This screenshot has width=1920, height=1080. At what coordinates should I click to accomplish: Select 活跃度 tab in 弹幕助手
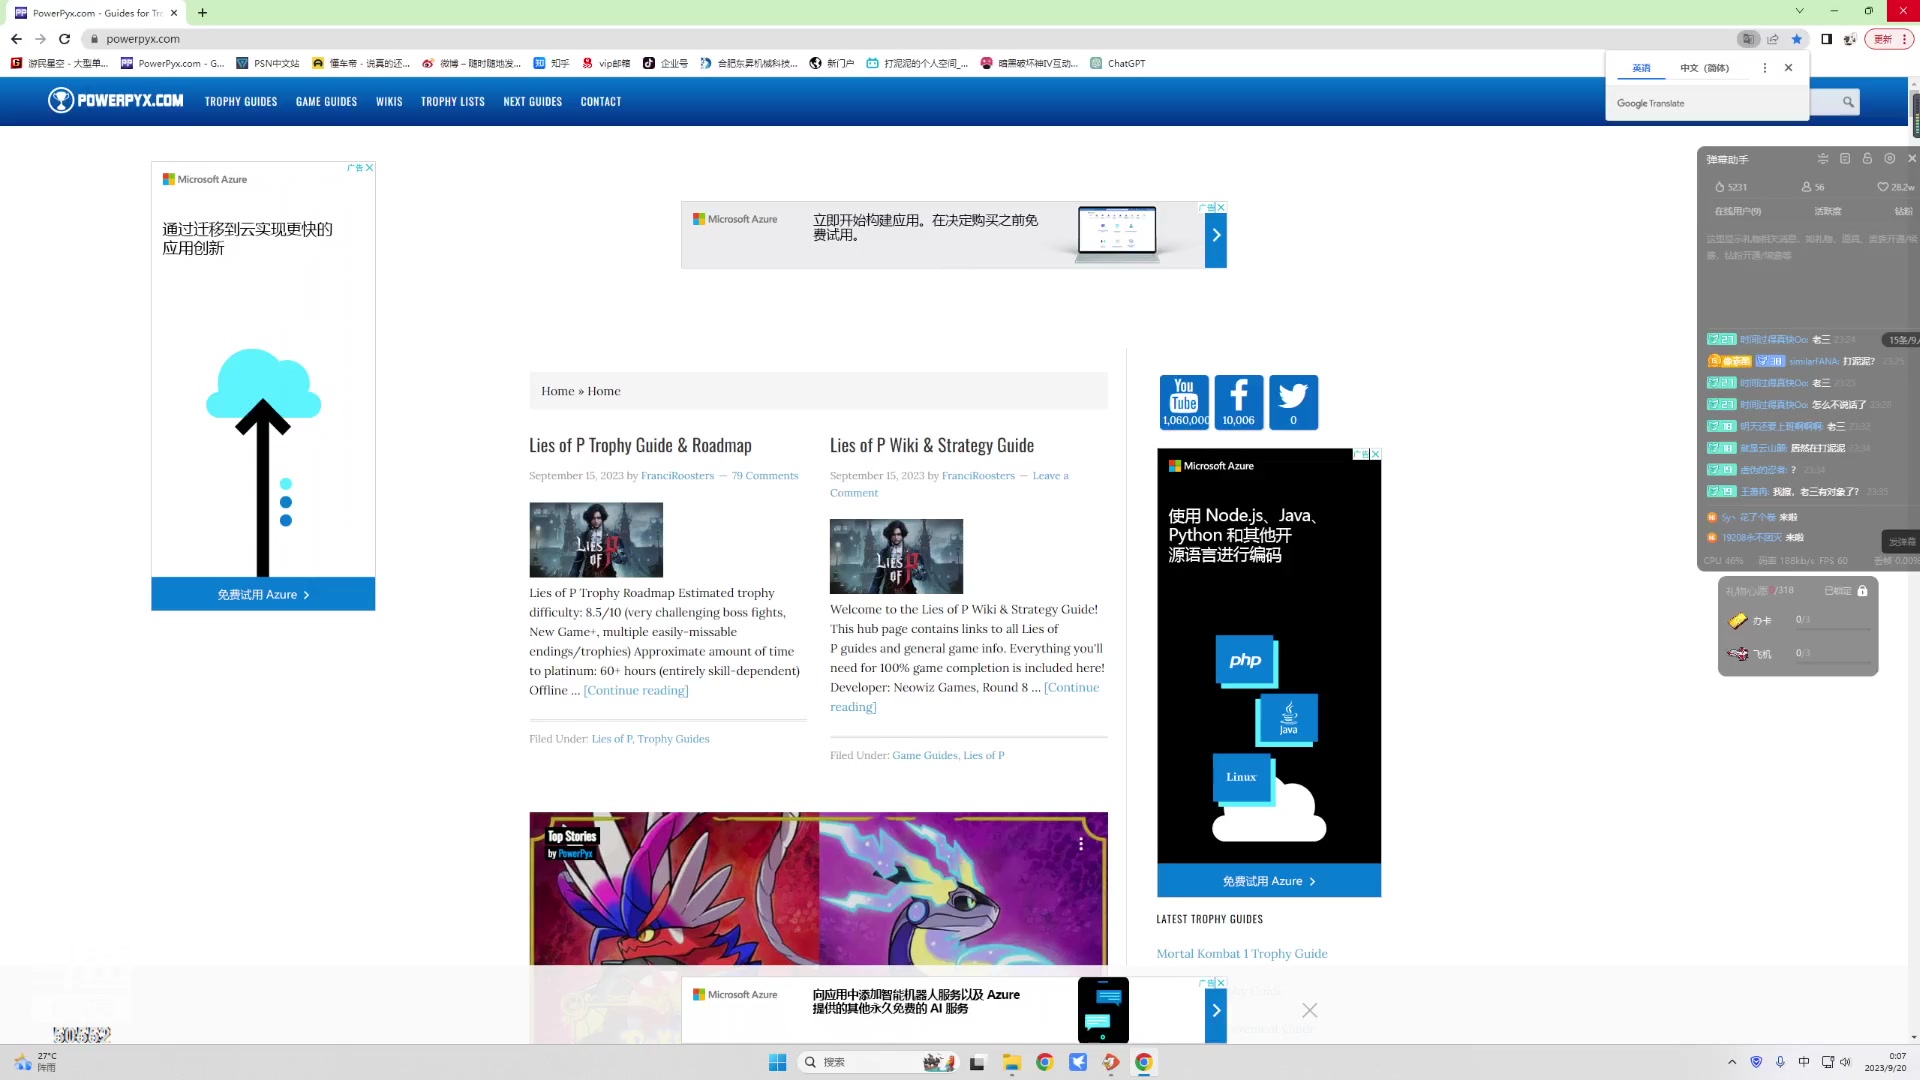coord(1828,212)
